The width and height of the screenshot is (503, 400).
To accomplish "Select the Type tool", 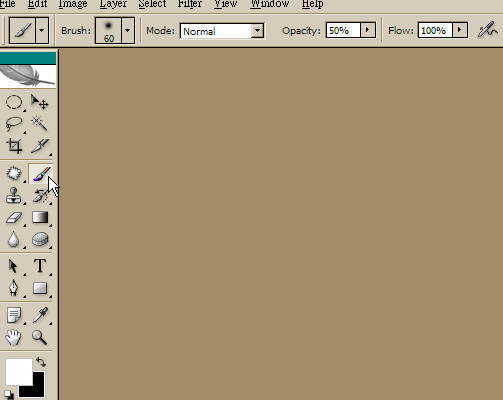I will 40,266.
